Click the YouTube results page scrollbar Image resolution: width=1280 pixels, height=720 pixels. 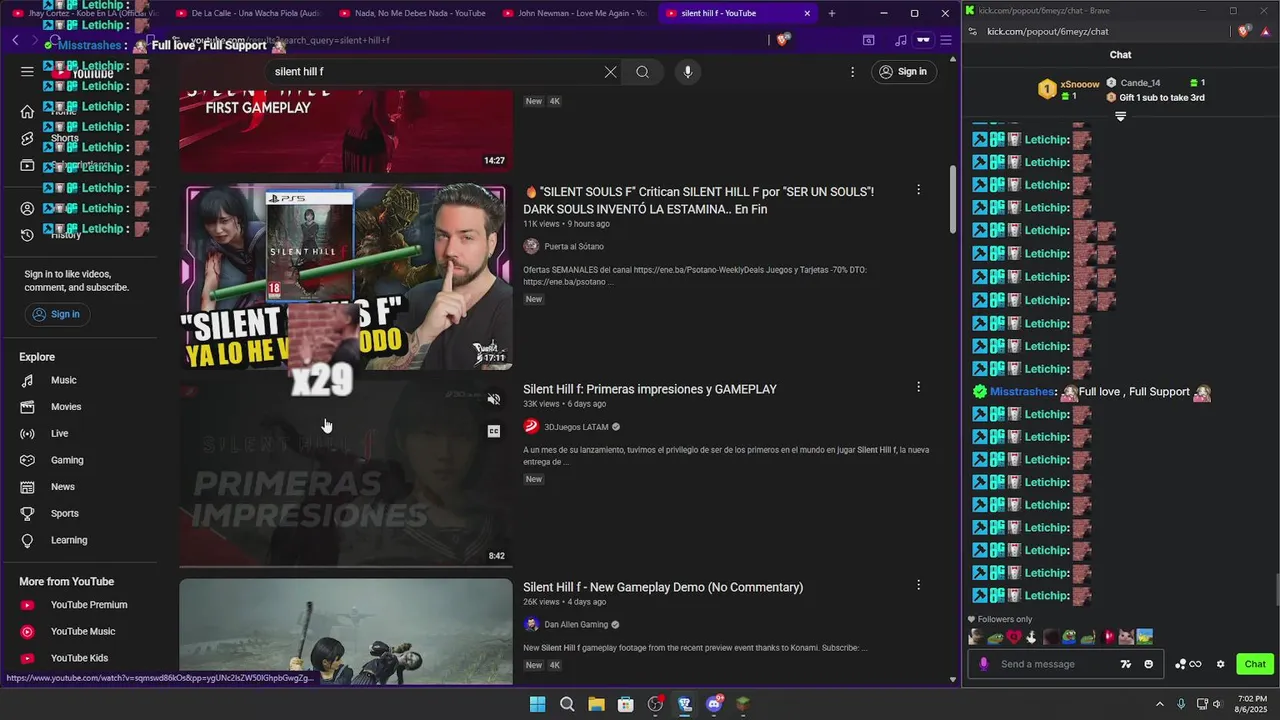(952, 200)
